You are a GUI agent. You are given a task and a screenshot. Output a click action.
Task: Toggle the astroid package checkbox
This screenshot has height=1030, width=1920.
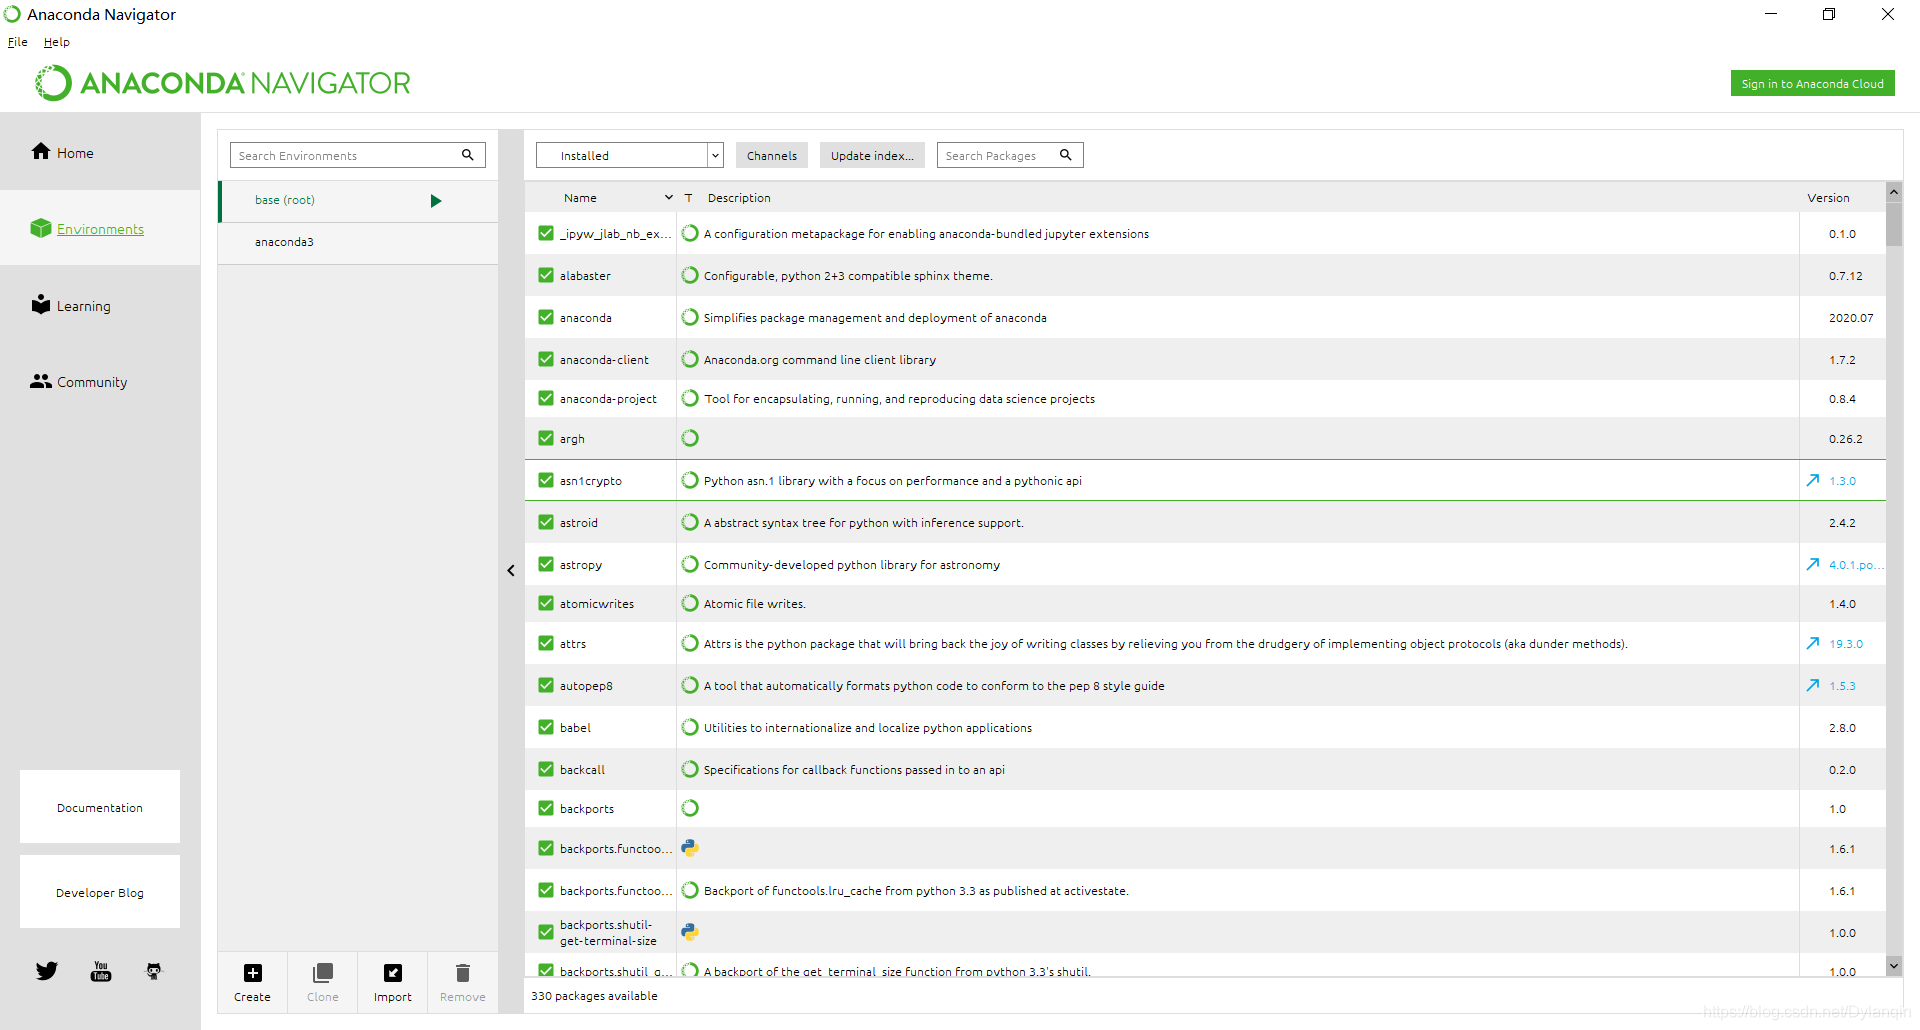click(x=546, y=523)
